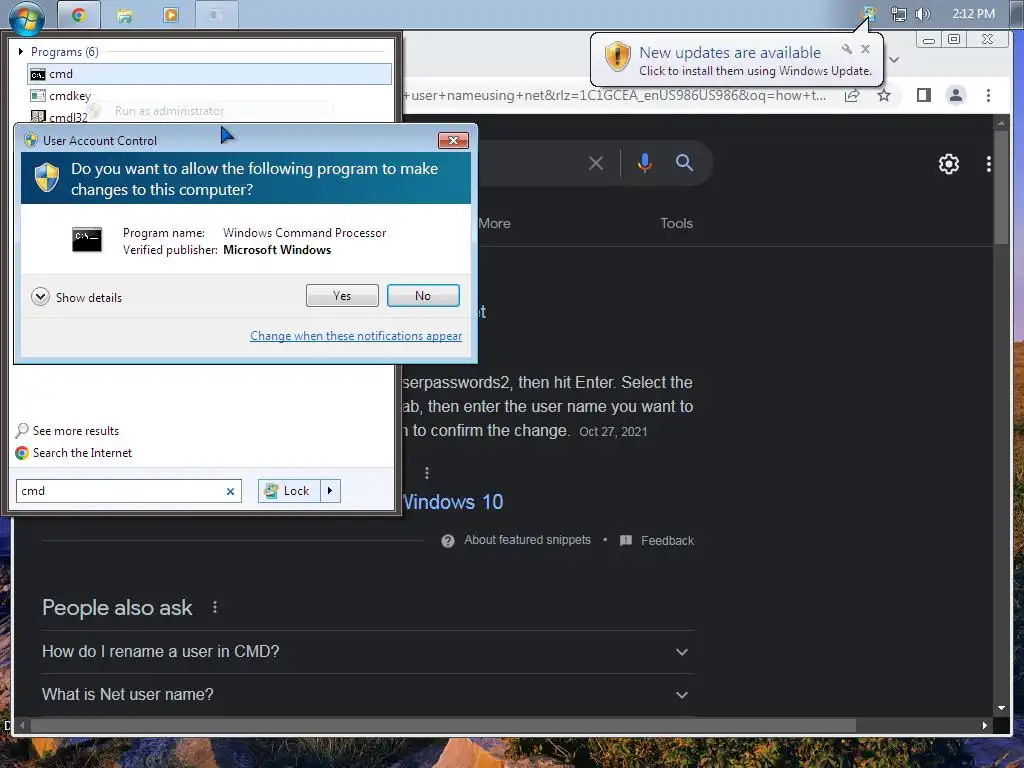The width and height of the screenshot is (1024, 768).
Task: Open Google quick settings gear
Action: [x=949, y=164]
